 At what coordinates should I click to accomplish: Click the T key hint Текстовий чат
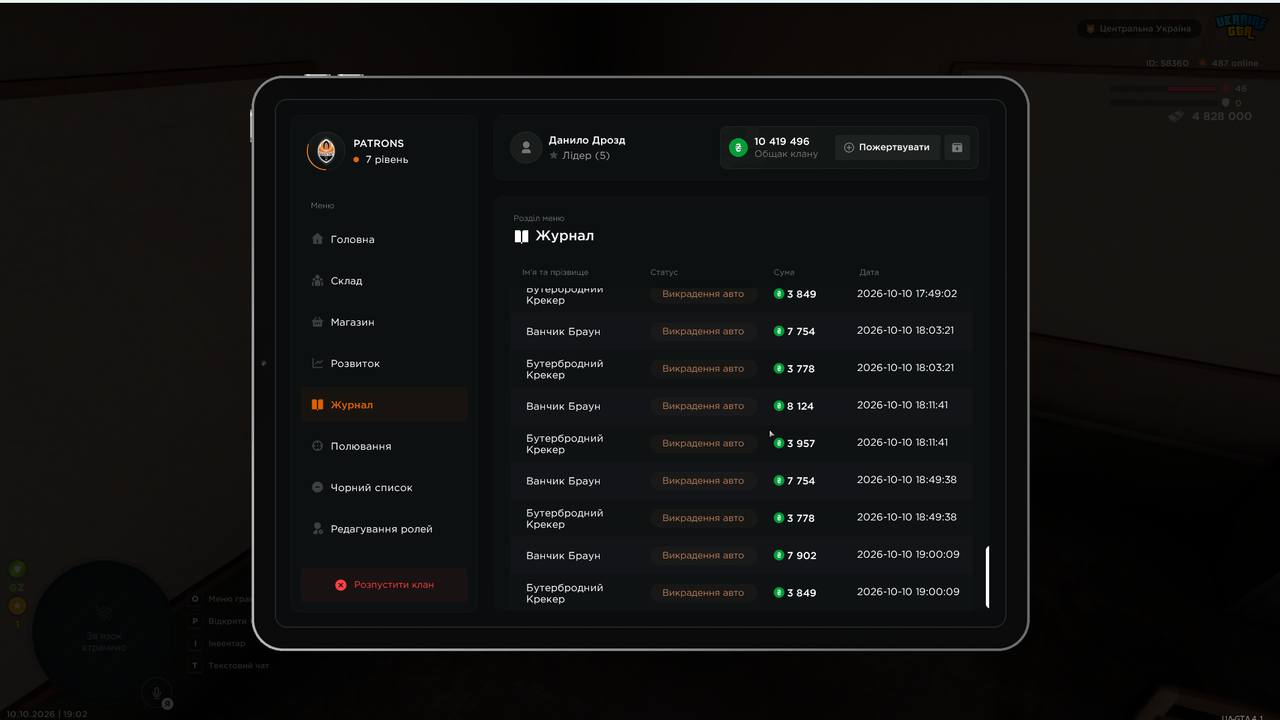click(x=230, y=665)
